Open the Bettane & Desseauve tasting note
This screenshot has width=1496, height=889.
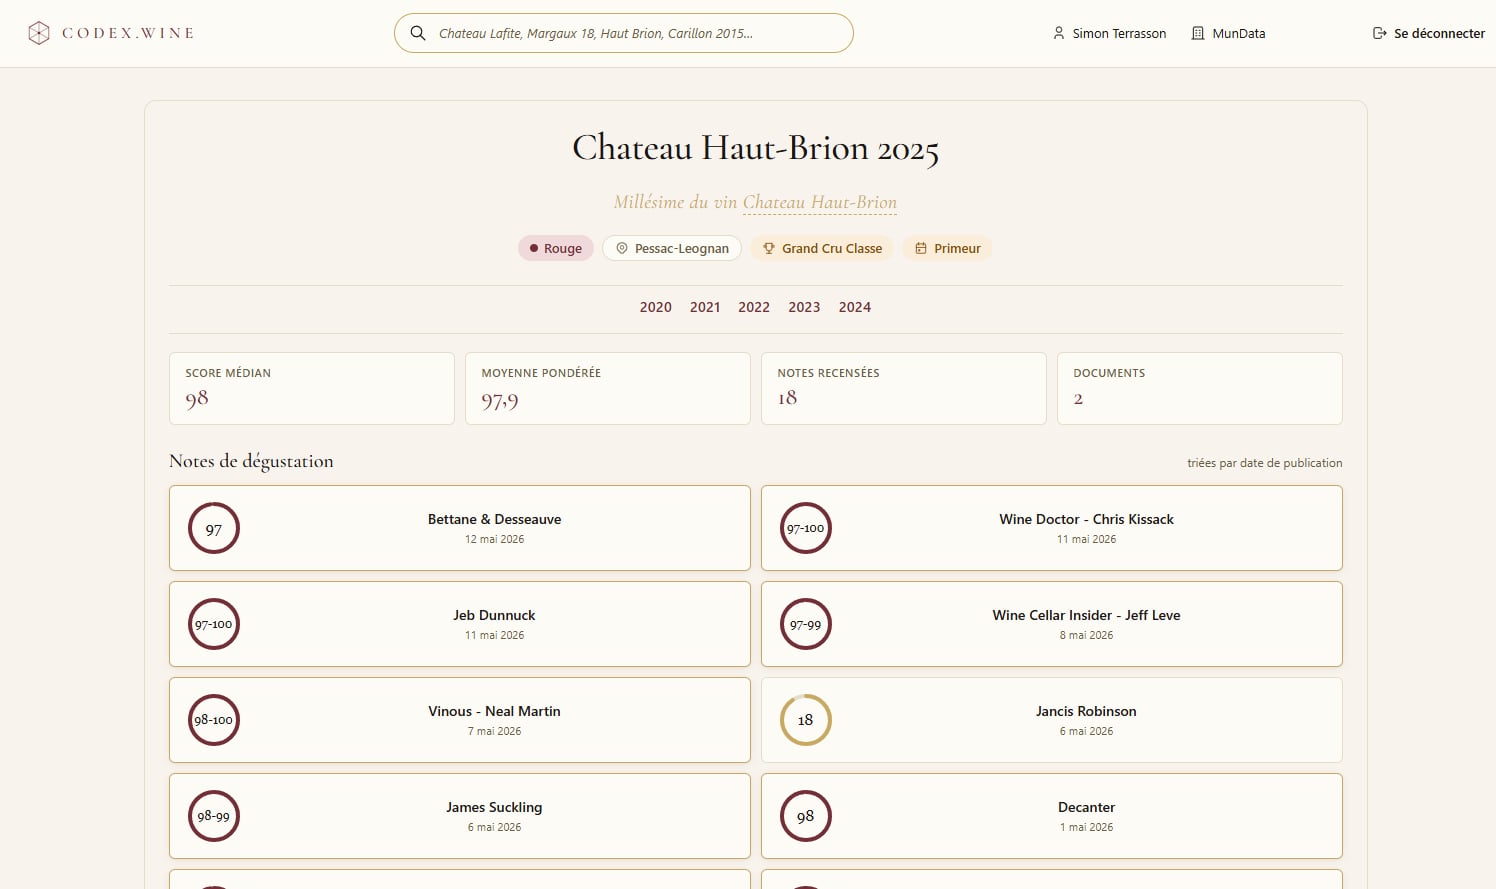click(x=460, y=528)
